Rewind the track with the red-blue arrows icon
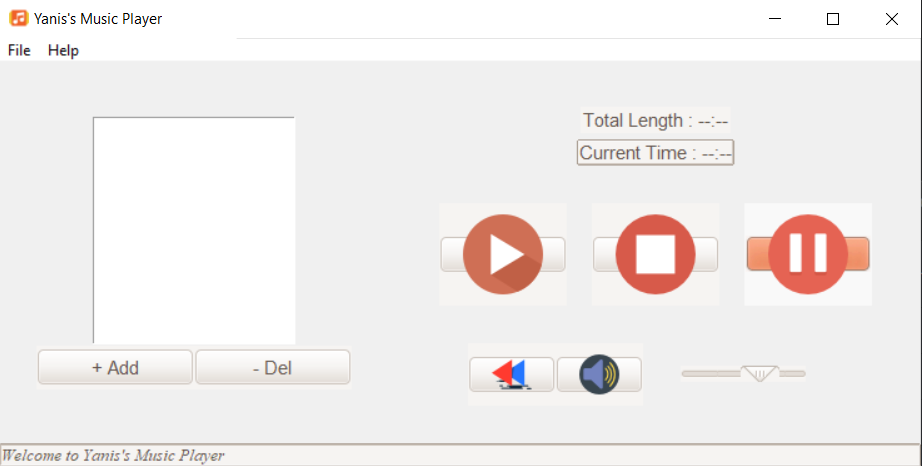 (x=512, y=374)
